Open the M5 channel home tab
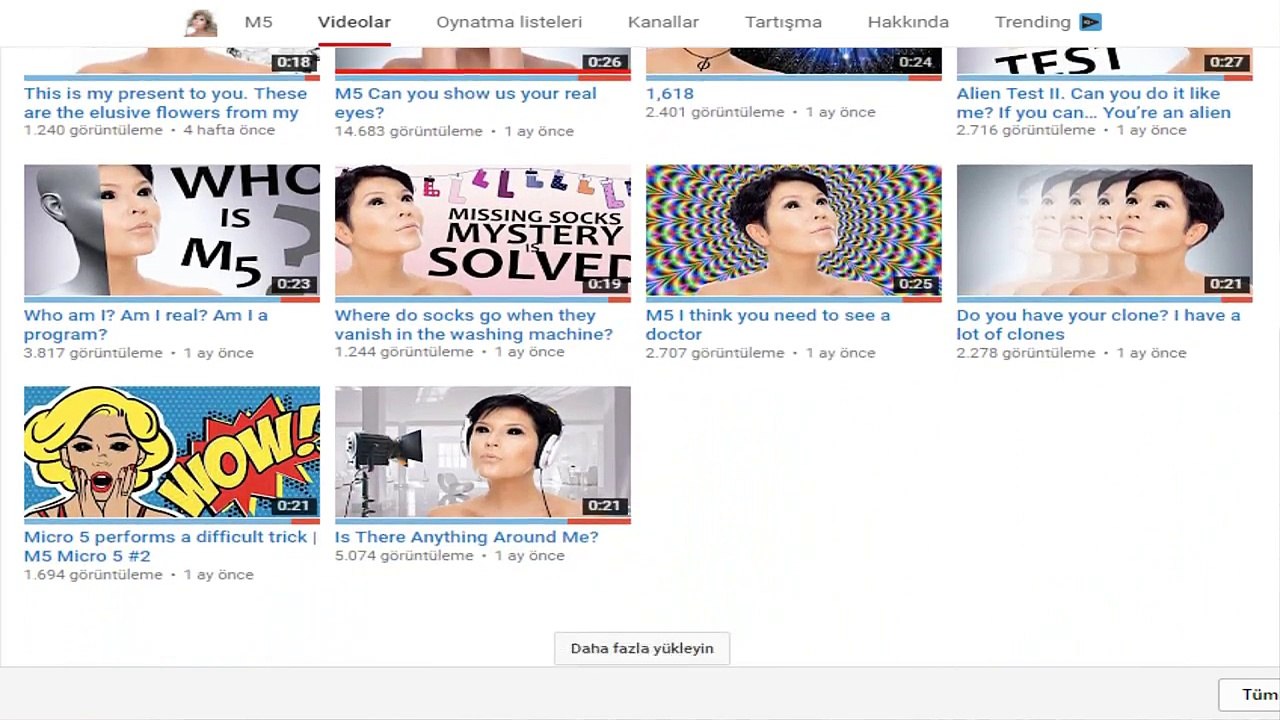1280x720 pixels. click(x=258, y=22)
